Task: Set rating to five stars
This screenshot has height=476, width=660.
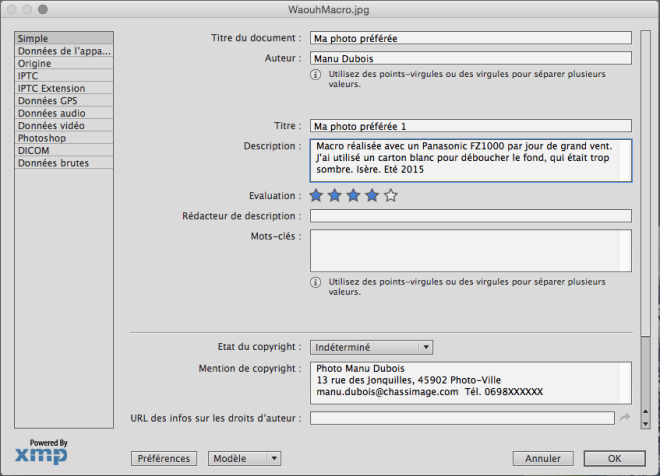Action: (x=390, y=196)
